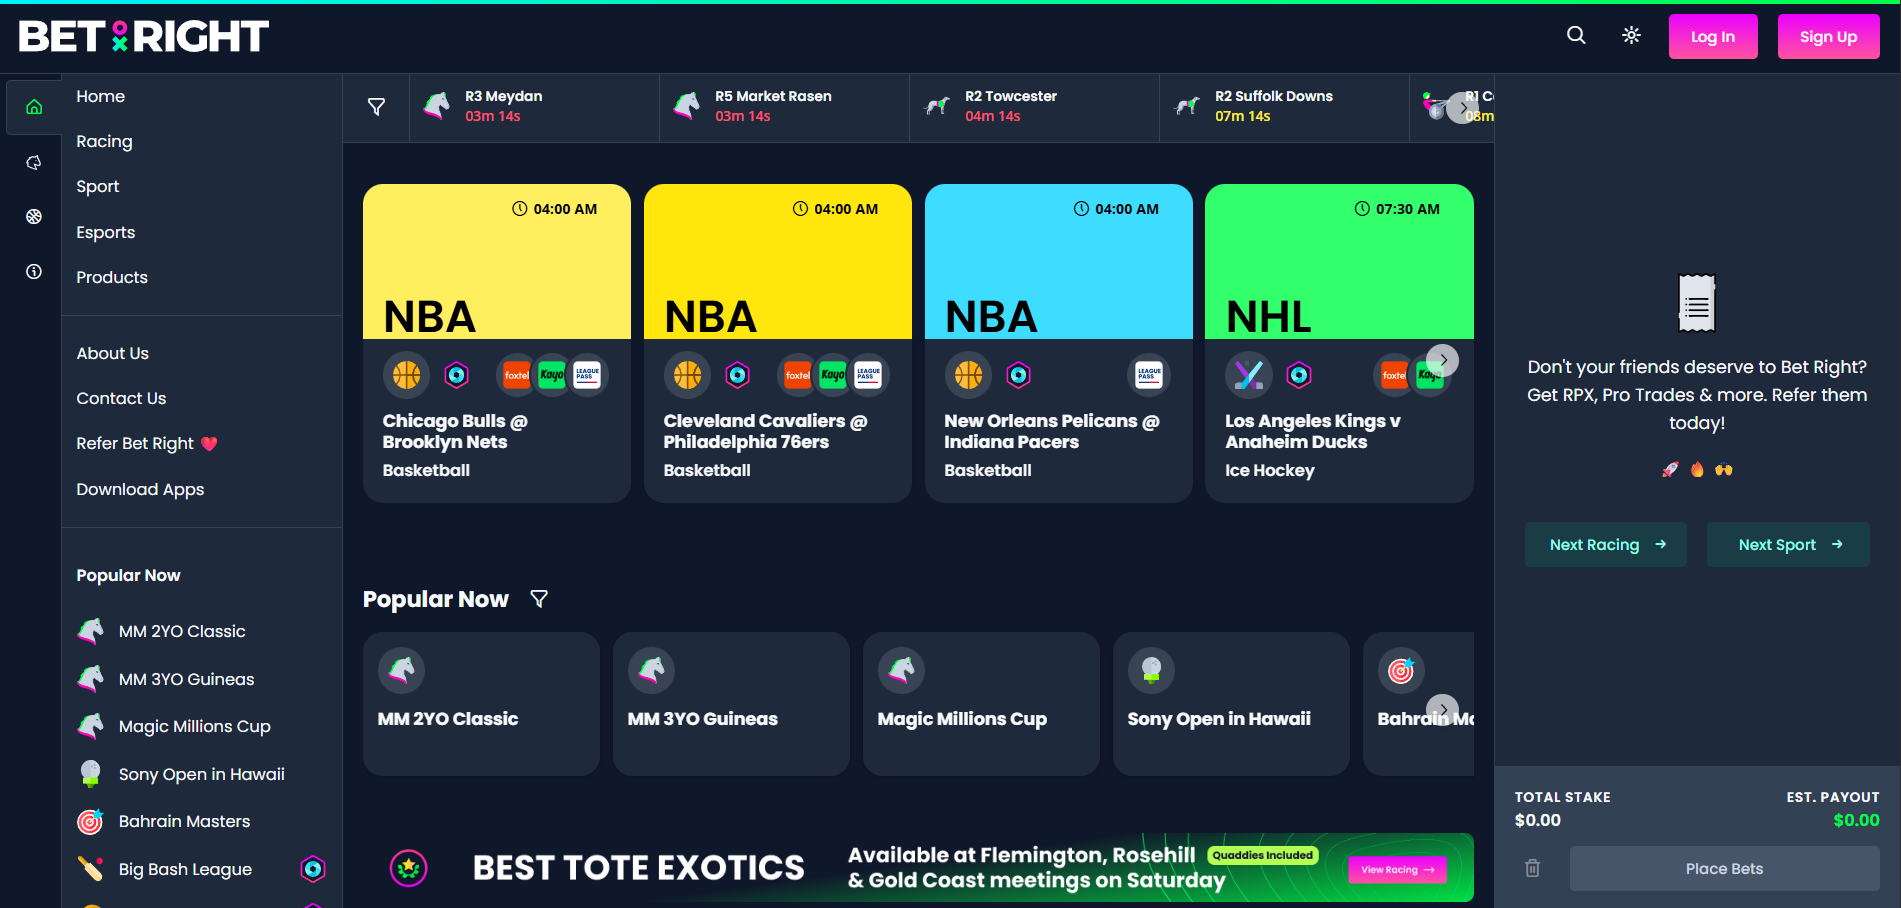Image resolution: width=1901 pixels, height=908 pixels.
Task: Open Refer Bet Right link
Action: pos(147,443)
